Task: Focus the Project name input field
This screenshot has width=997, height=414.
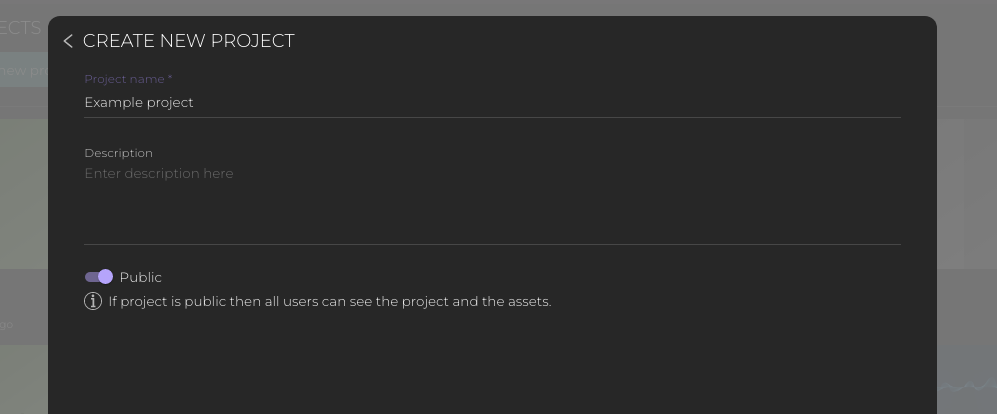Action: pos(492,102)
